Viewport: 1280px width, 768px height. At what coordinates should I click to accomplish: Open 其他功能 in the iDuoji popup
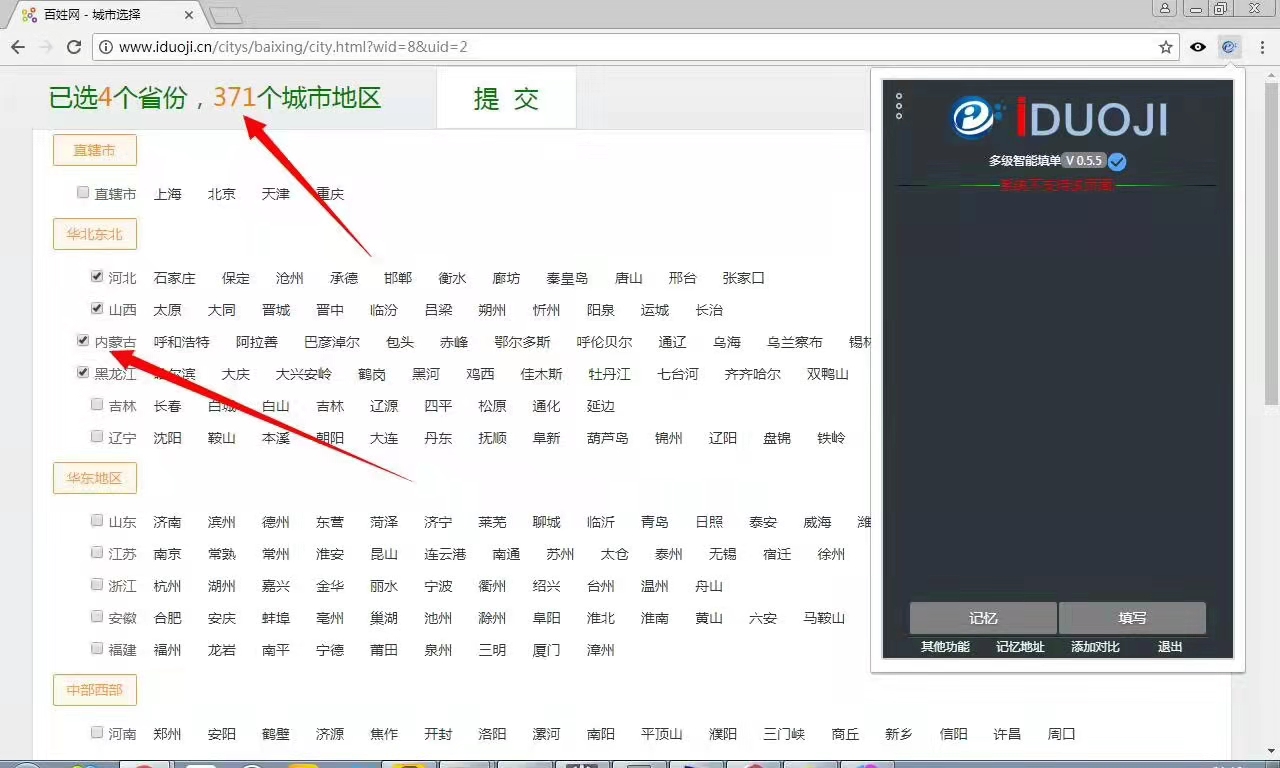945,647
